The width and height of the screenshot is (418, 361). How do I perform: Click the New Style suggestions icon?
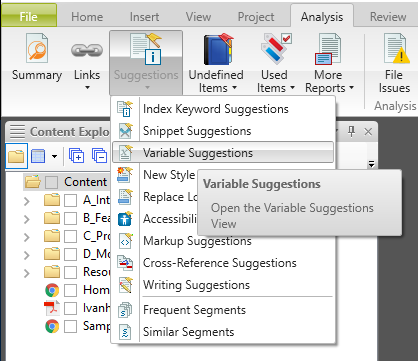pos(125,175)
